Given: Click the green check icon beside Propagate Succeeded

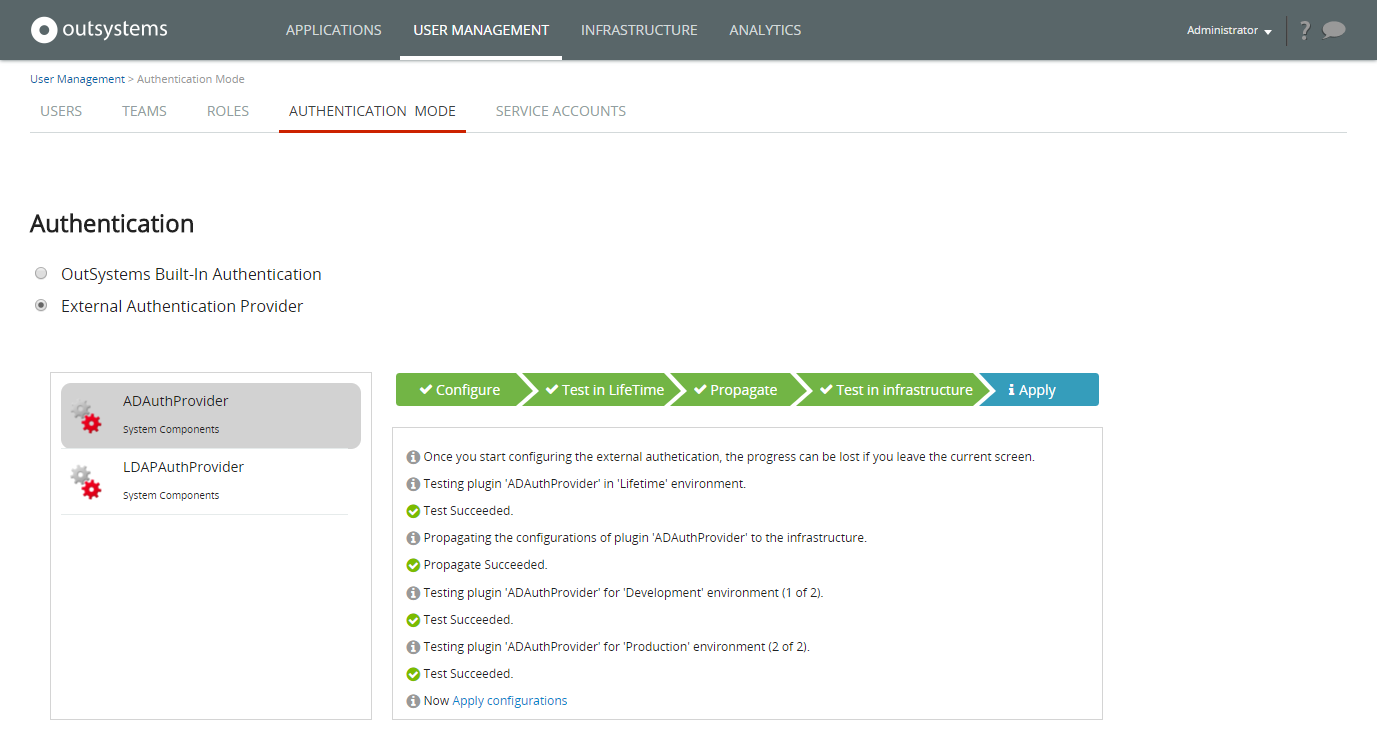Looking at the screenshot, I should coord(413,565).
